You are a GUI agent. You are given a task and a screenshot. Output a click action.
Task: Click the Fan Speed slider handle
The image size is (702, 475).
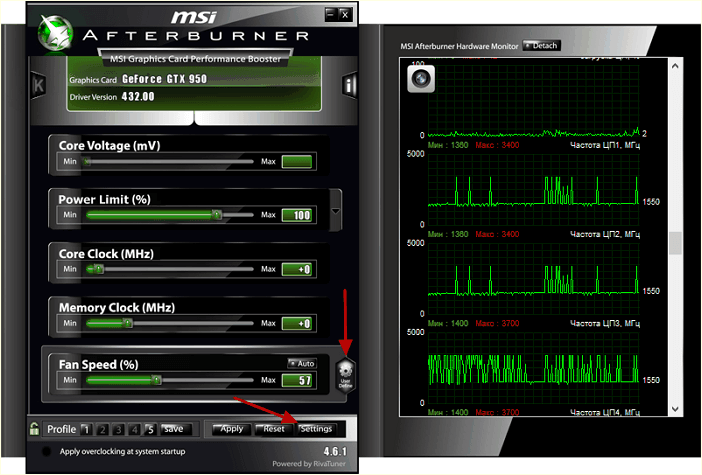(156, 380)
